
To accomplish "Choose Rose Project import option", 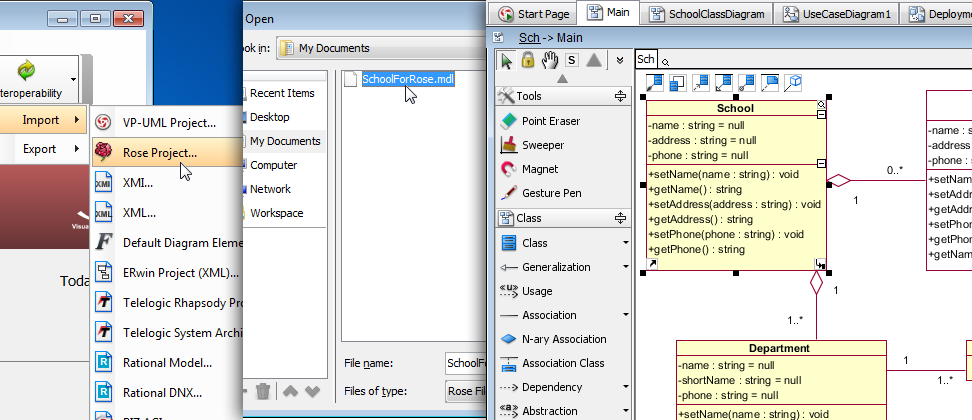I will point(167,152).
